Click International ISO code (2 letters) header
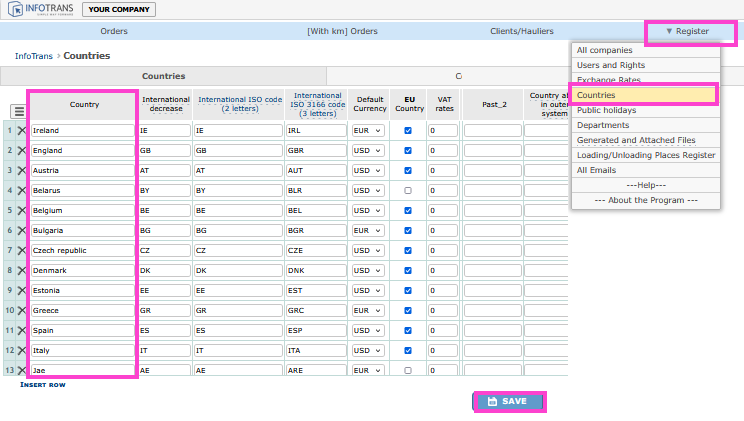Image resolution: width=744 pixels, height=421 pixels. pyautogui.click(x=240, y=104)
